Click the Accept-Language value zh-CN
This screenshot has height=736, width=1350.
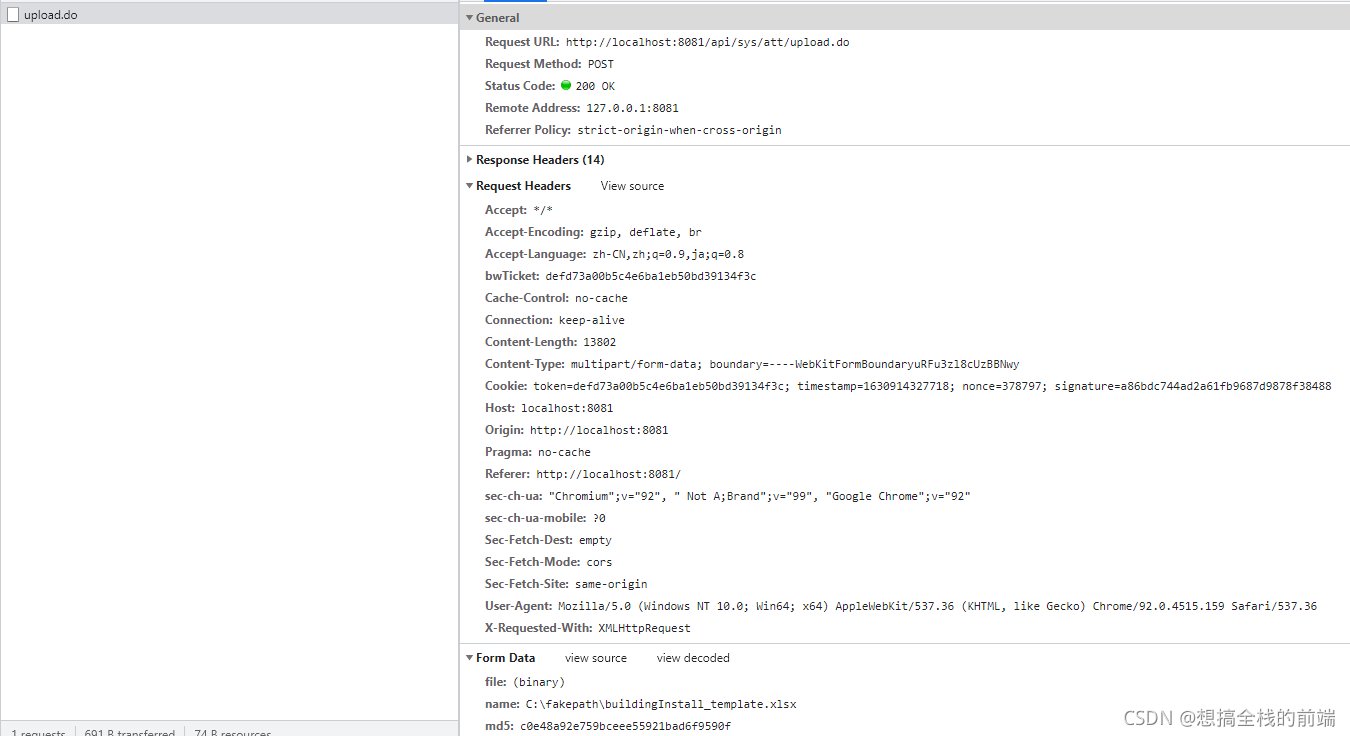(x=668, y=254)
